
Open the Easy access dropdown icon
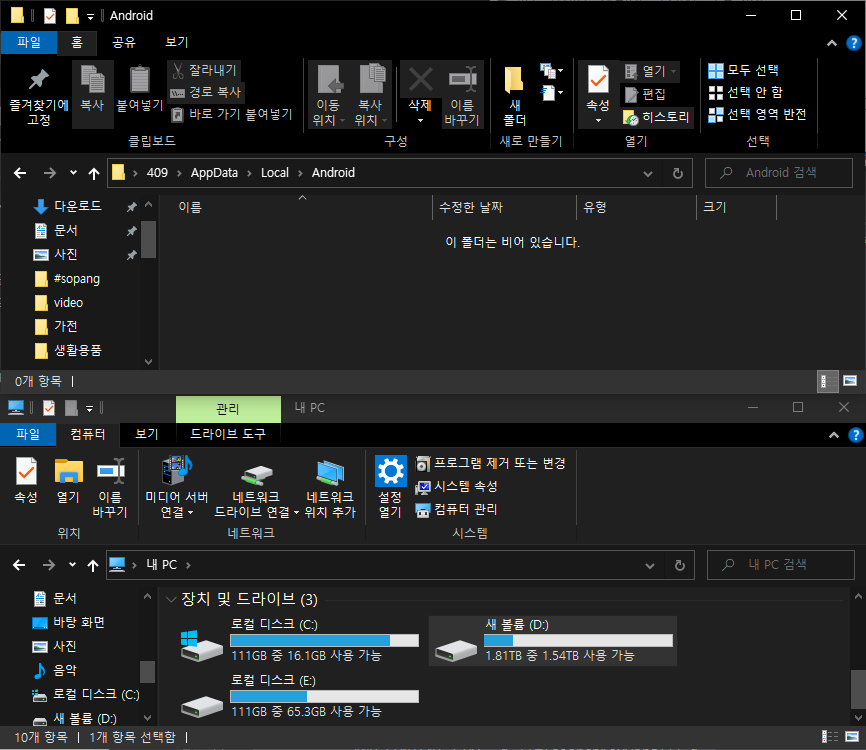[x=551, y=92]
